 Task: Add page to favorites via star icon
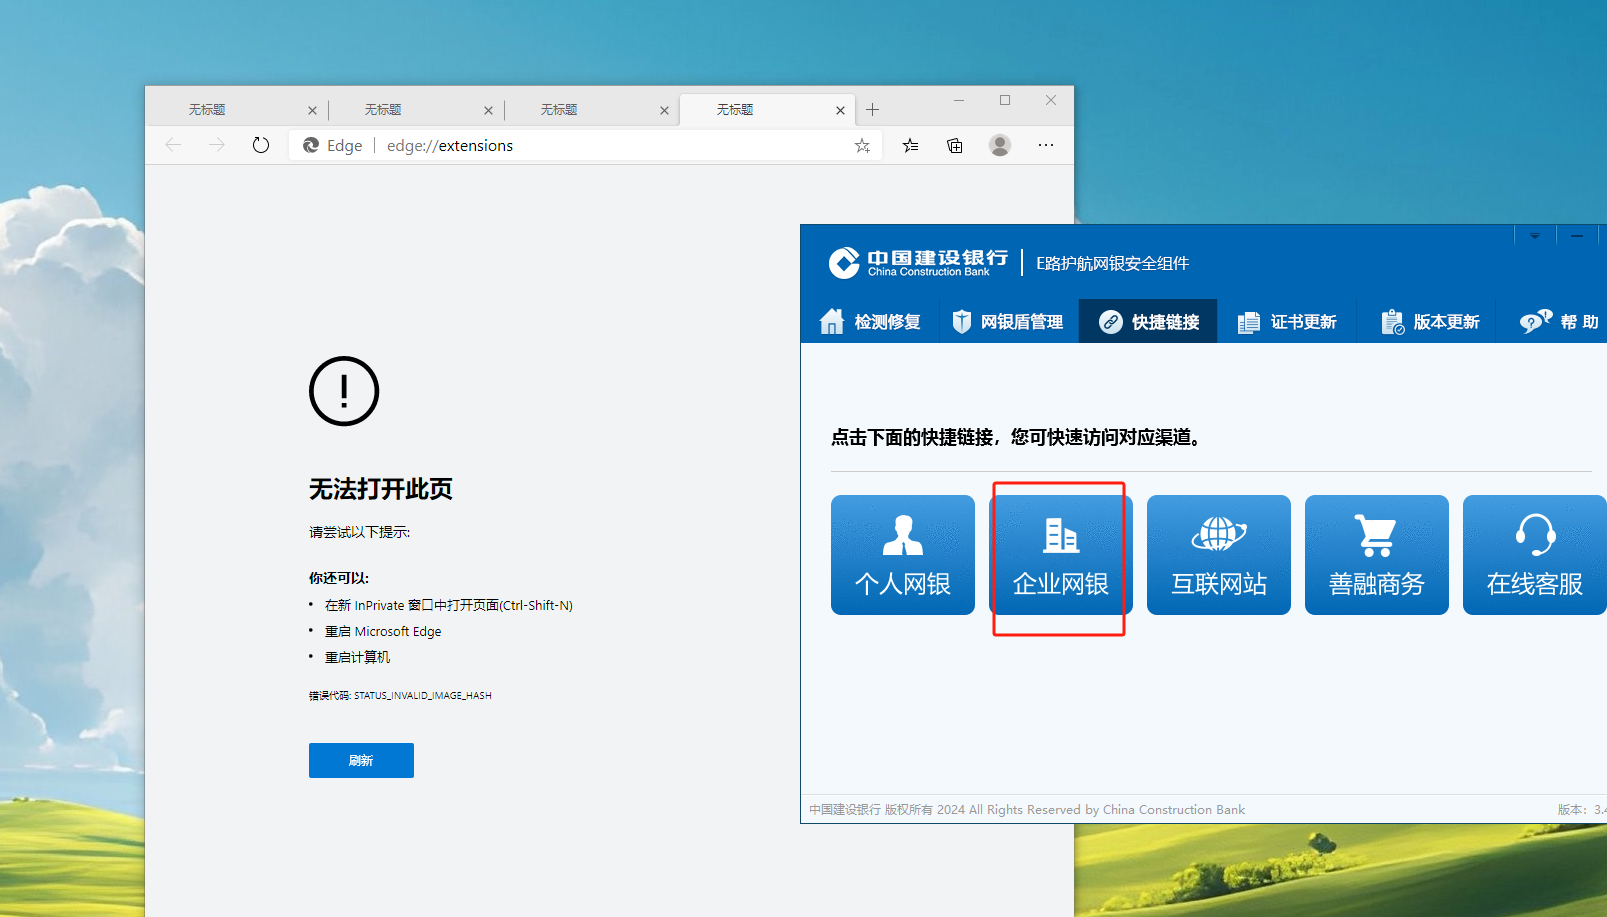(x=862, y=146)
